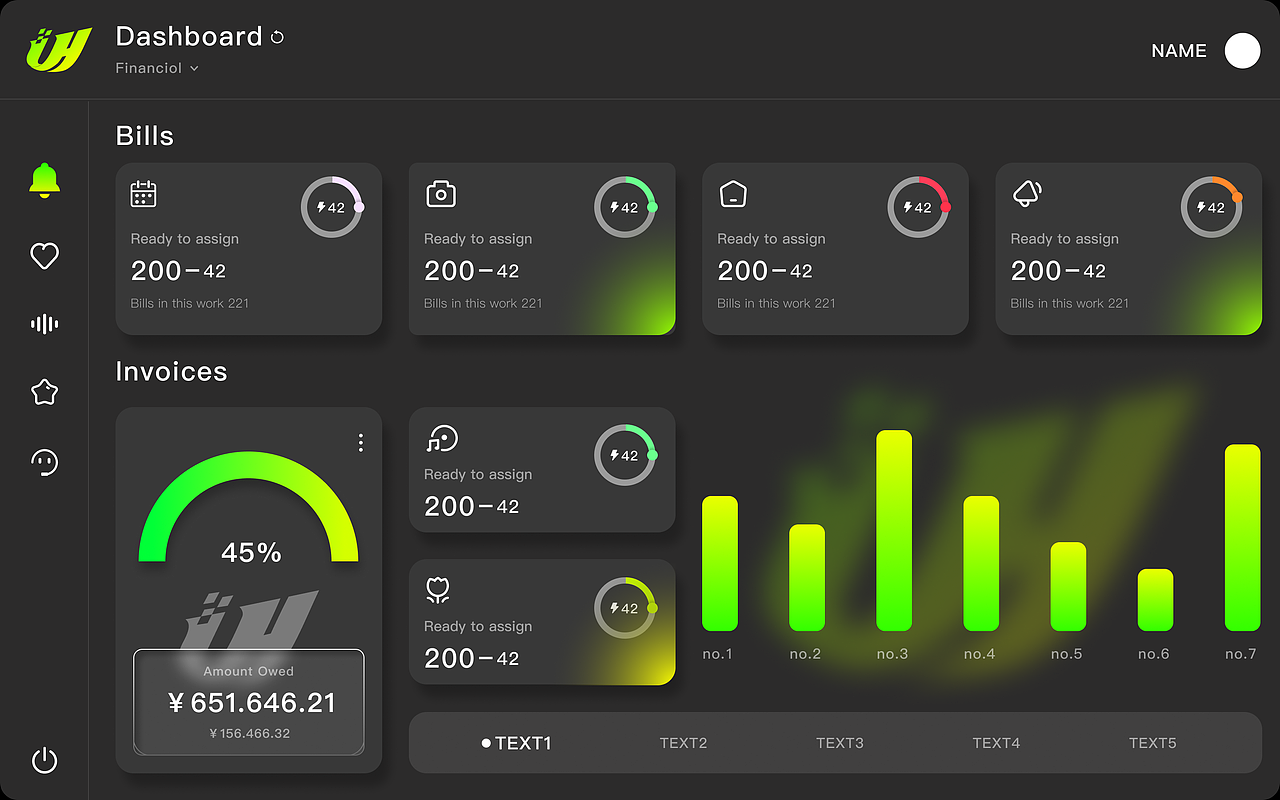This screenshot has height=800, width=1280.
Task: Click the ¥156.466.32 secondary amount
Action: (250, 733)
